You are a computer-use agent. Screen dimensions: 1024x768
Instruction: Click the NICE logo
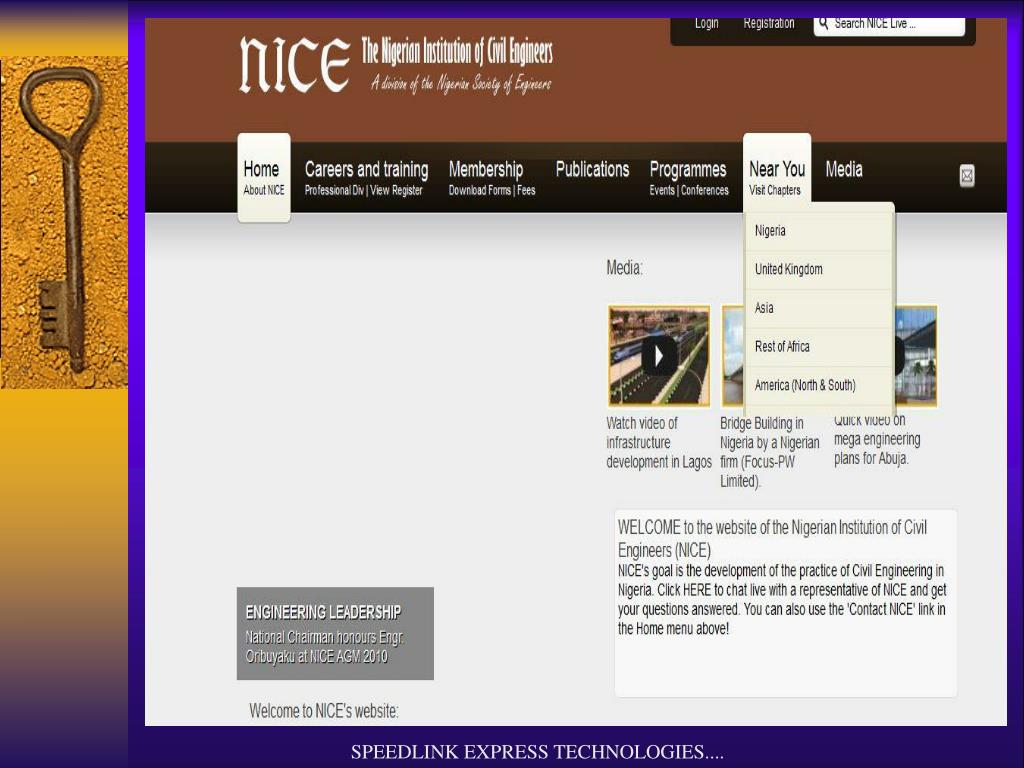tap(295, 65)
